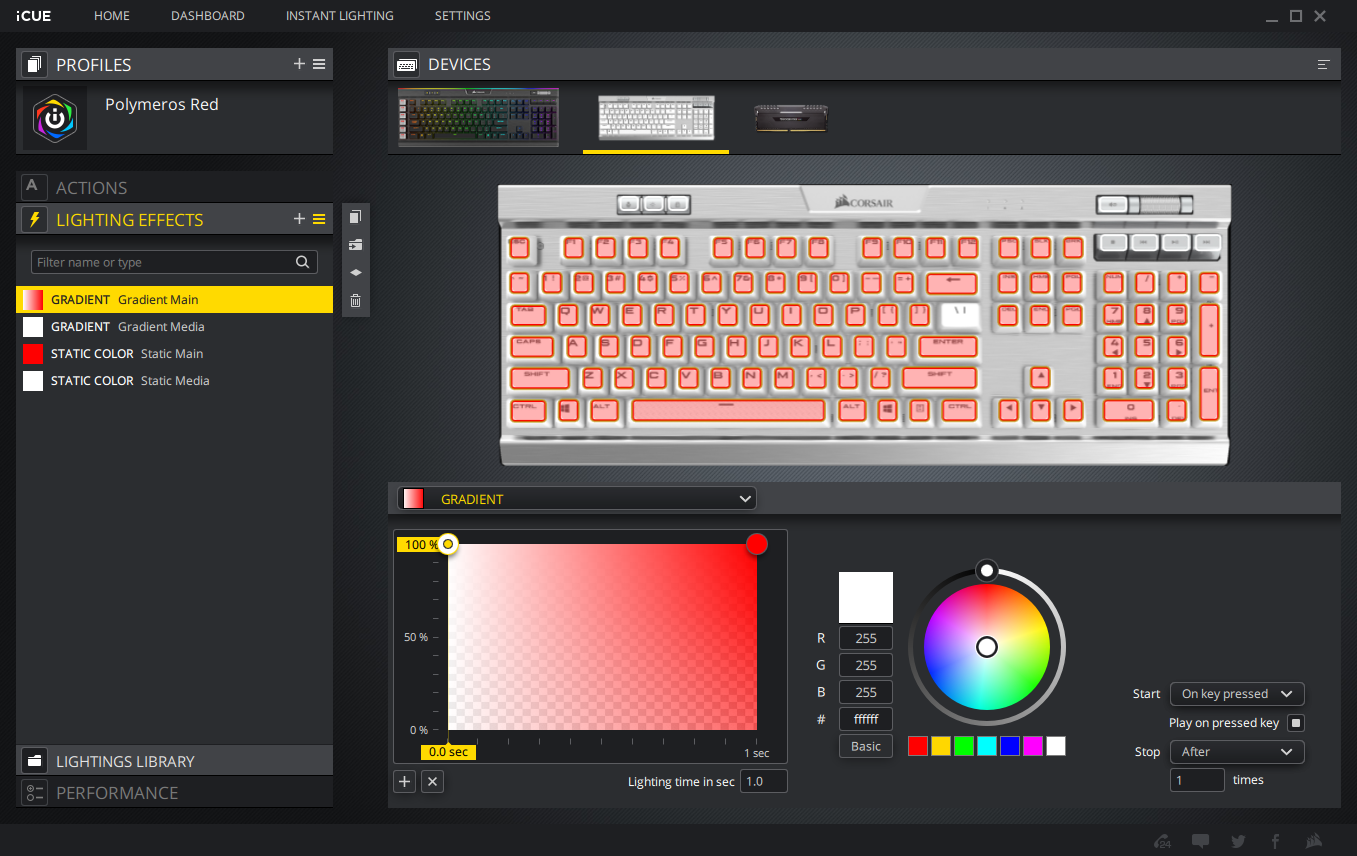1357x856 pixels.
Task: Remove gradient stop with the X button
Action: click(432, 782)
